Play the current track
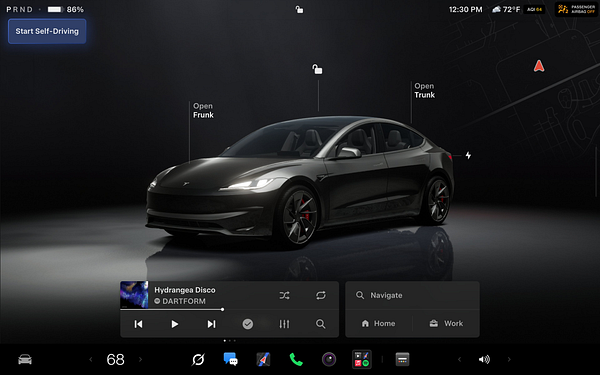This screenshot has height=375, width=600. (x=174, y=324)
